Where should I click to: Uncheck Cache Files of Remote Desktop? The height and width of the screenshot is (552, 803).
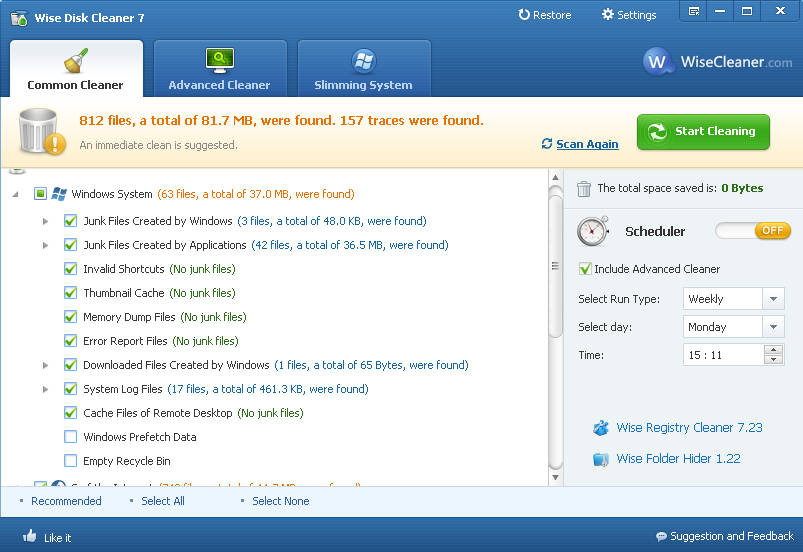tap(71, 413)
